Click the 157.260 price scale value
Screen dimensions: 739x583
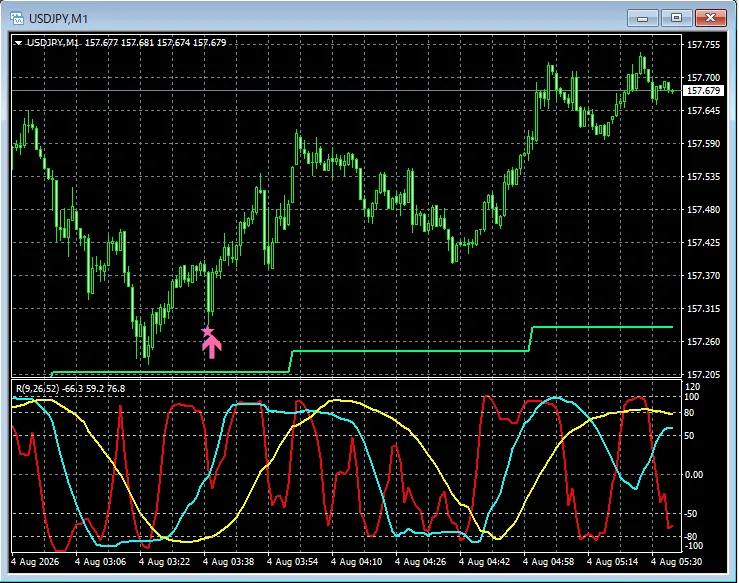tap(704, 342)
